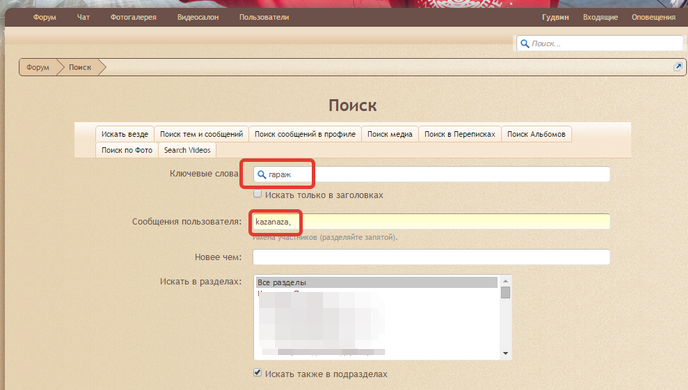Open the Оповещения alerts link
Image resolution: width=688 pixels, height=390 pixels.
coord(653,17)
